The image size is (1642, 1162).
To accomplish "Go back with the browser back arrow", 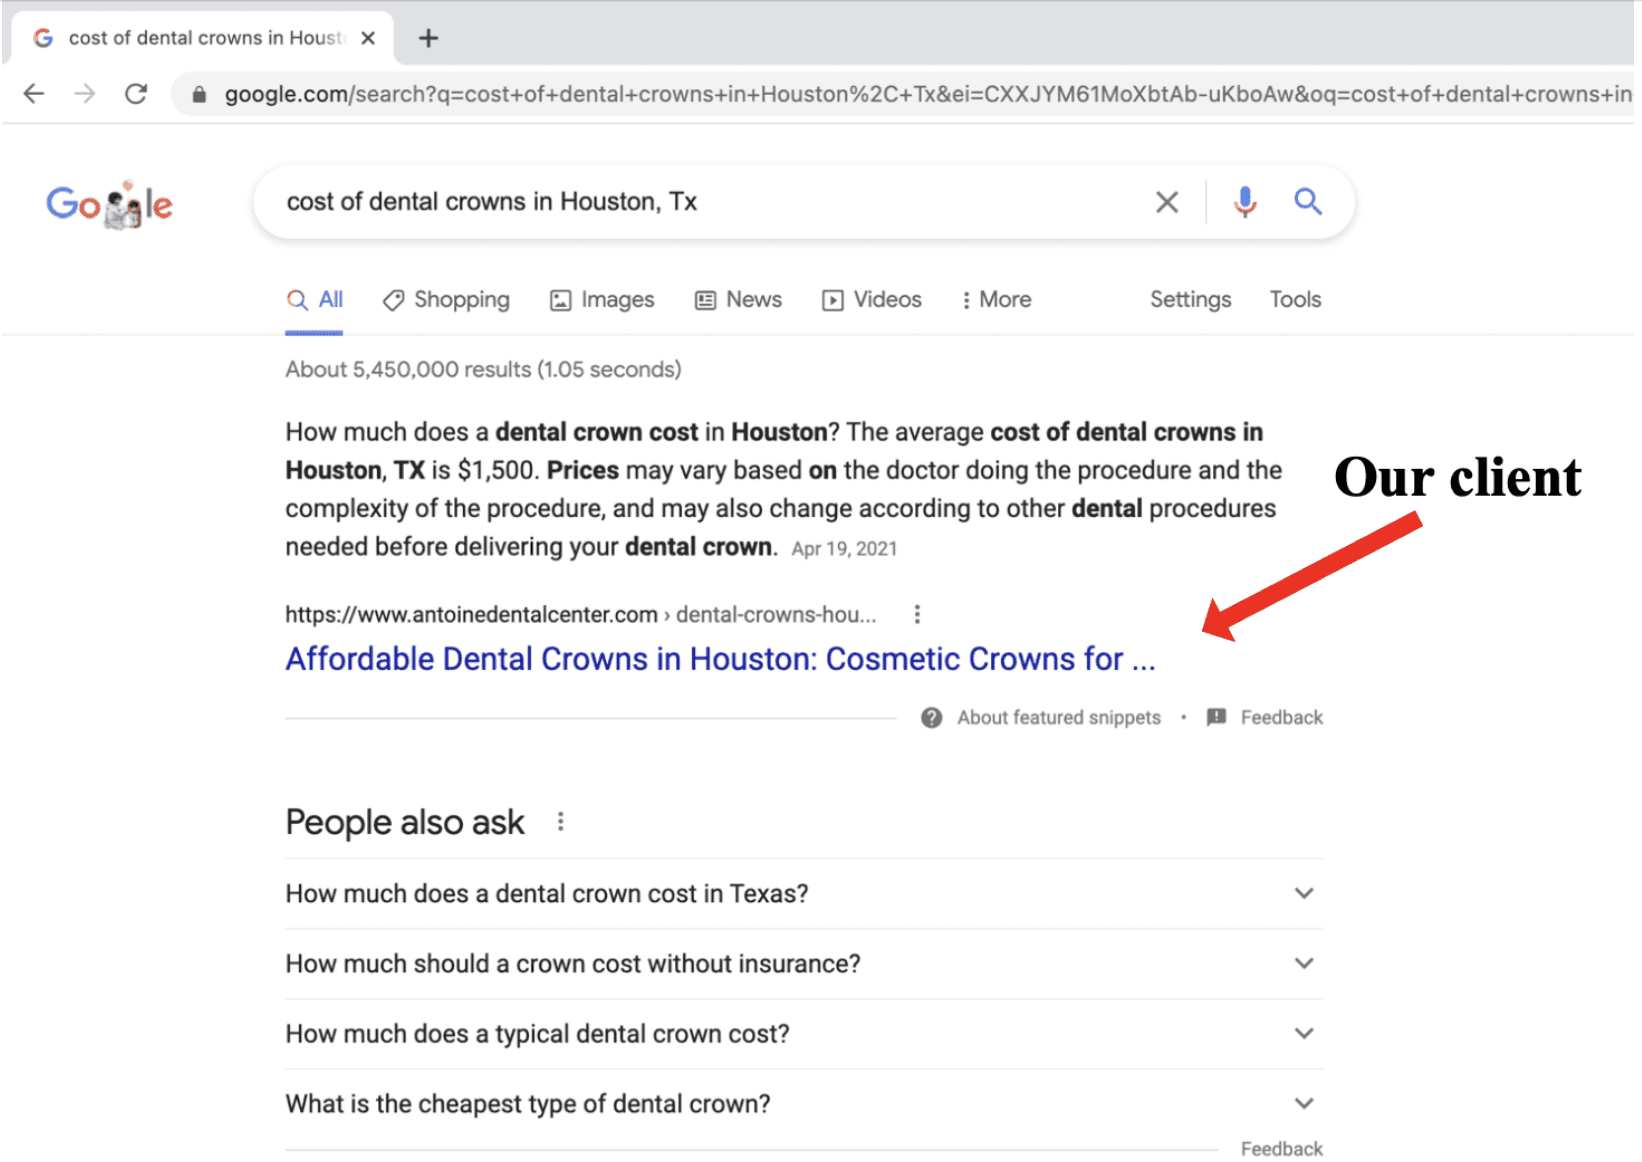I will 34,94.
